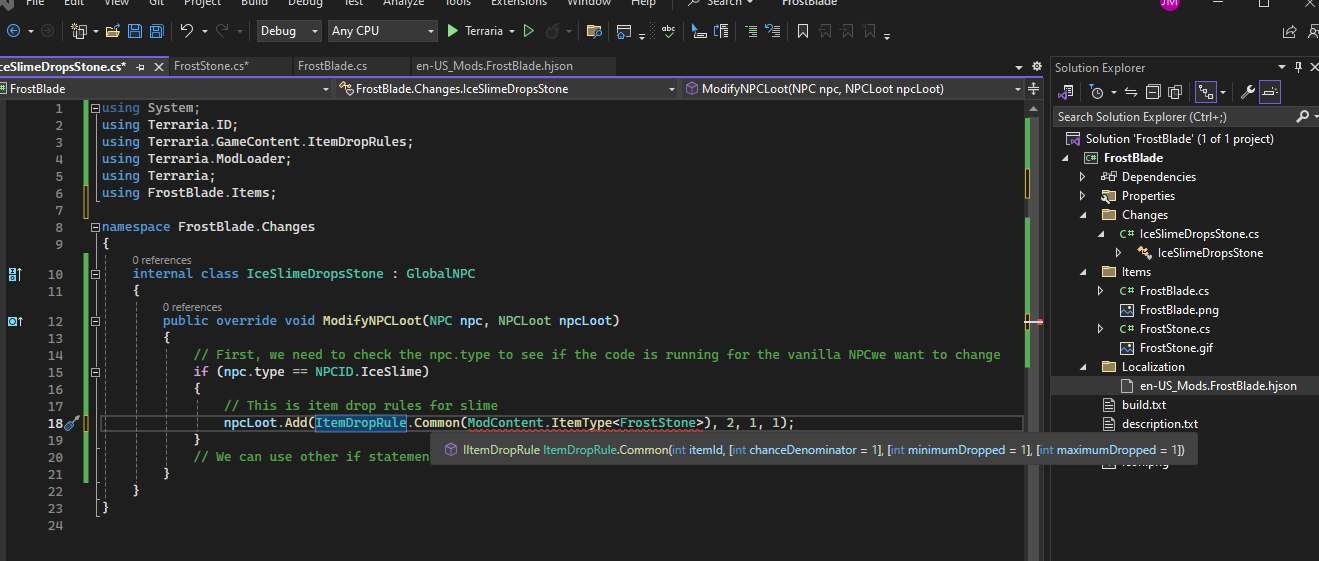Toggle auto-hide pin for Solution Explorer

point(1298,67)
